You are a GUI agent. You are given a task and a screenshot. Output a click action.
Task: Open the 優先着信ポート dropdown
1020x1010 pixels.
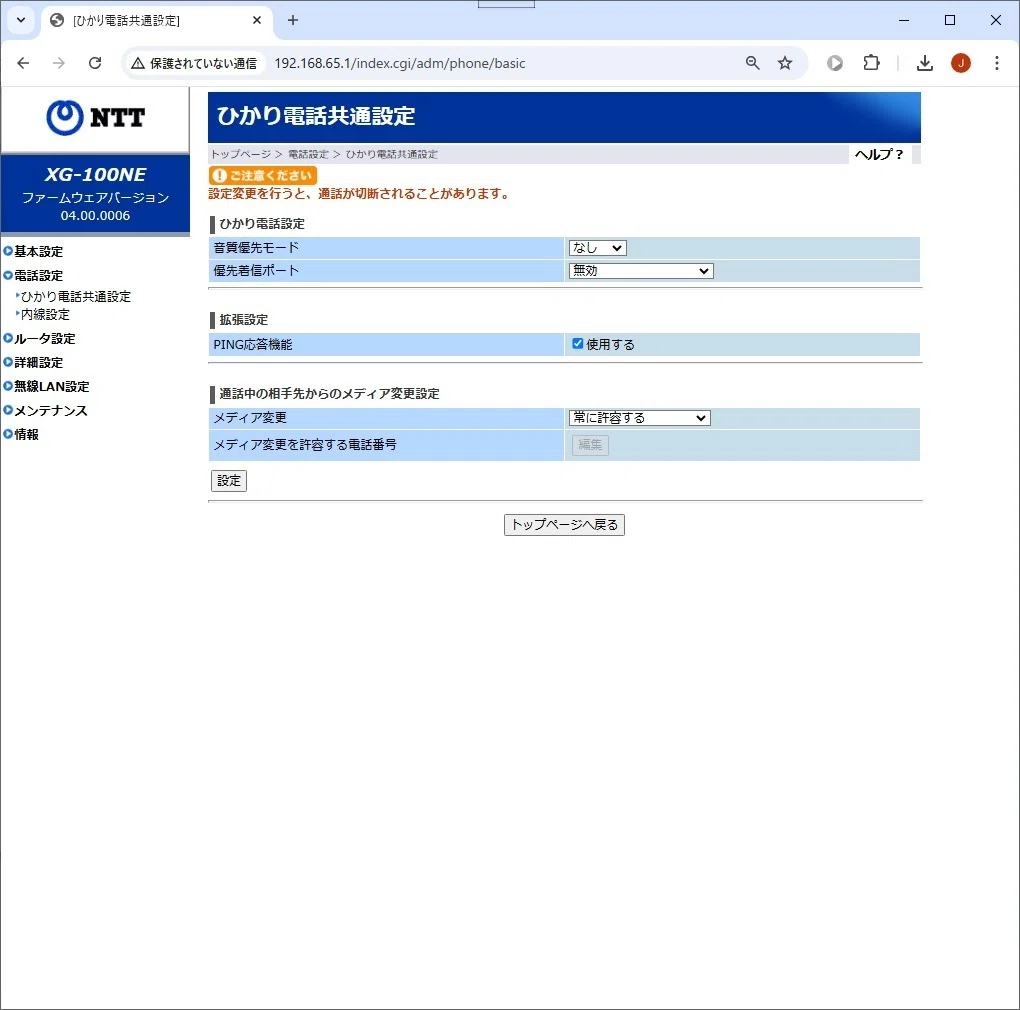[641, 271]
